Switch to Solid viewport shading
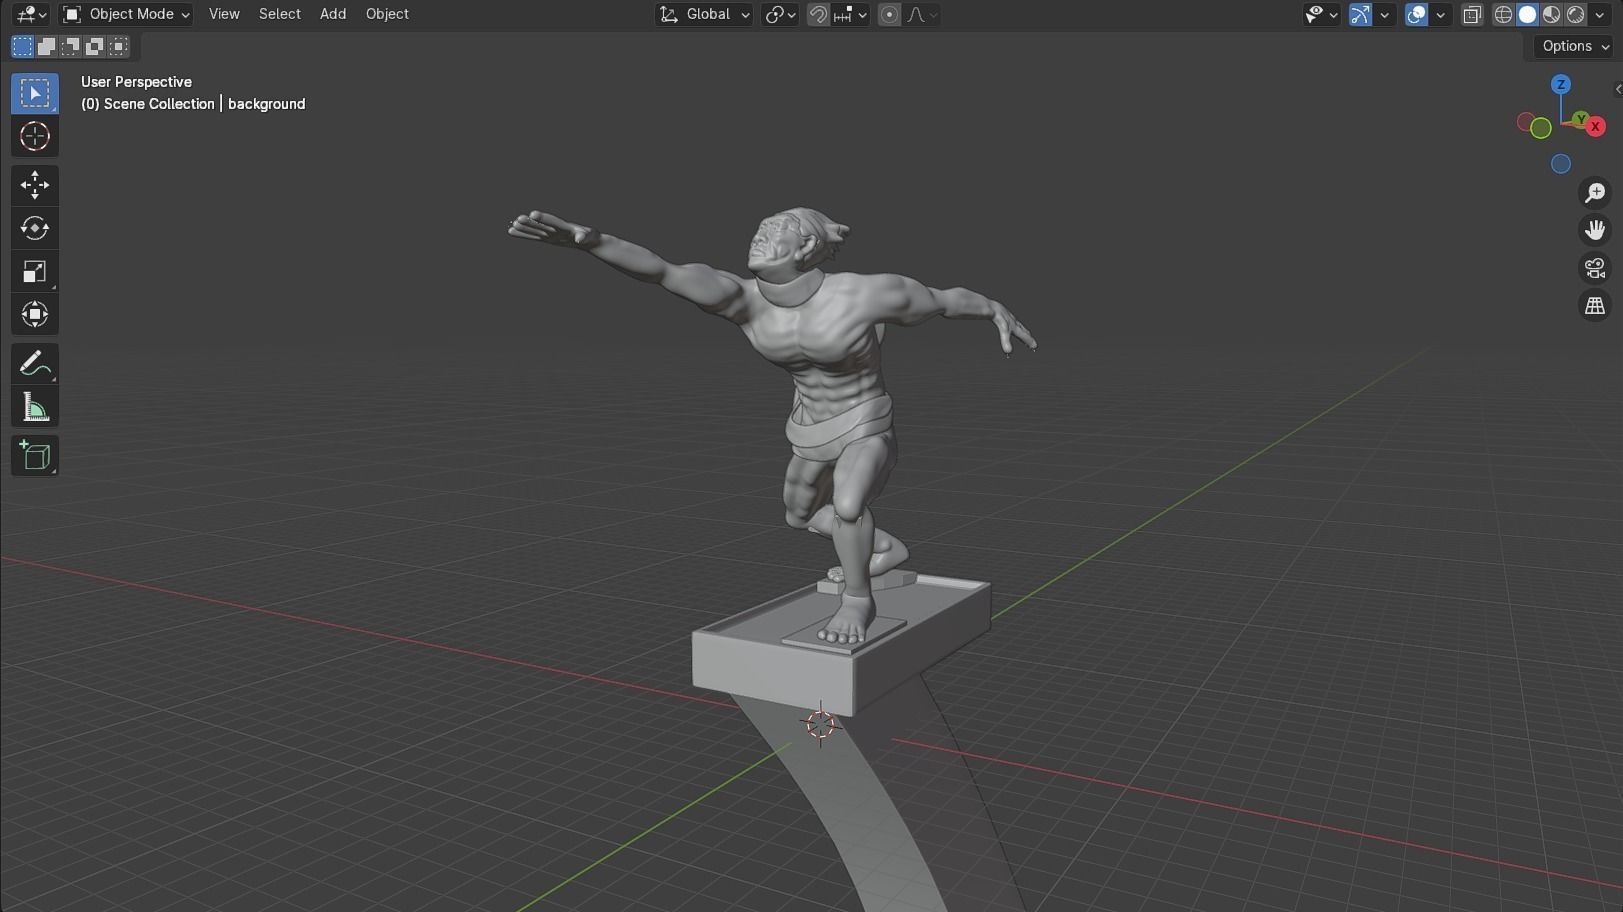Viewport: 1623px width, 912px height. point(1527,14)
